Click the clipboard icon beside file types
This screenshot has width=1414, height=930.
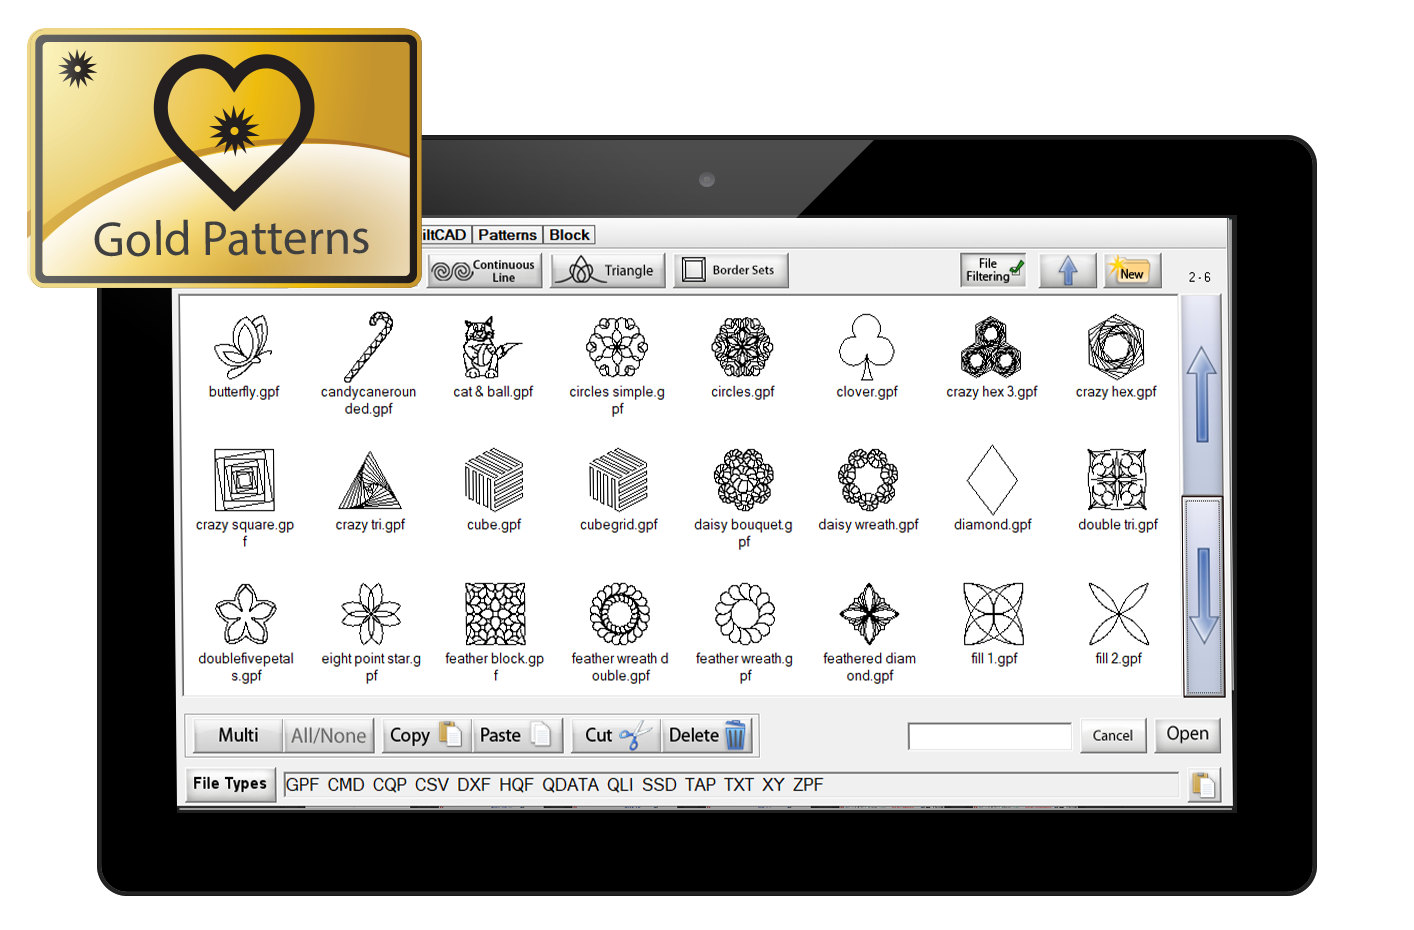(x=1203, y=786)
